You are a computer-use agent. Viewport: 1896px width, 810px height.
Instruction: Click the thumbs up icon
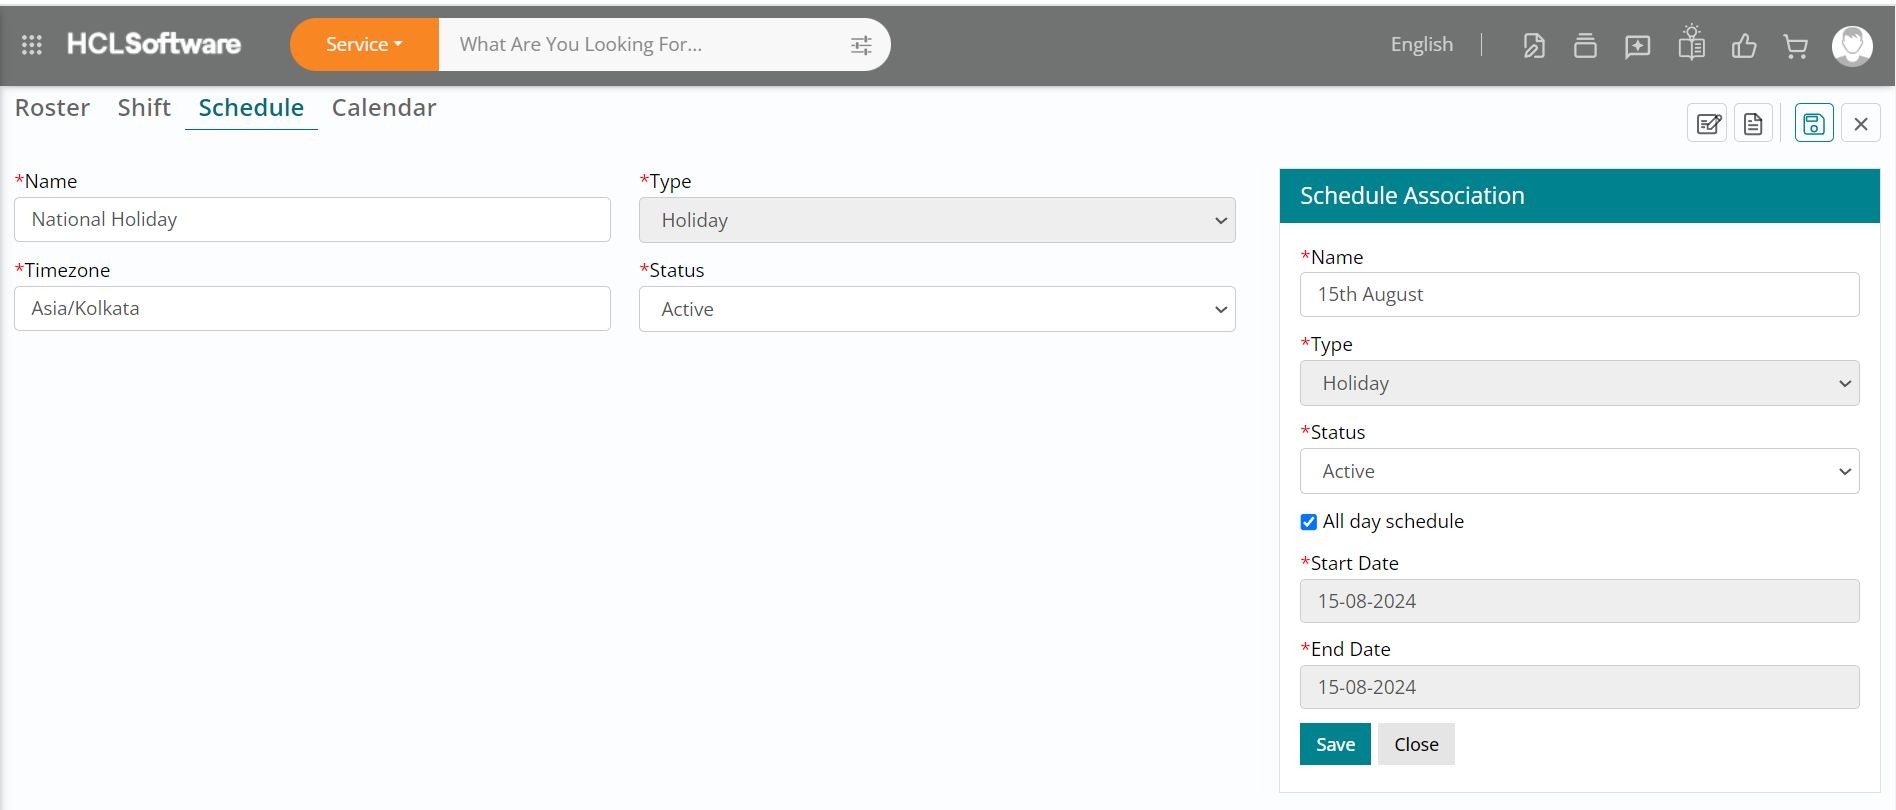[1744, 45]
